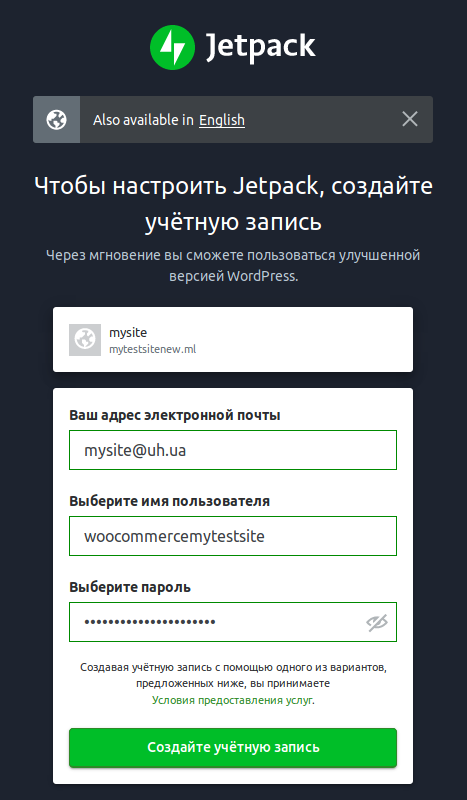This screenshot has height=800, width=467.
Task: Click the green Jetpack lightning logo
Action: point(173,47)
